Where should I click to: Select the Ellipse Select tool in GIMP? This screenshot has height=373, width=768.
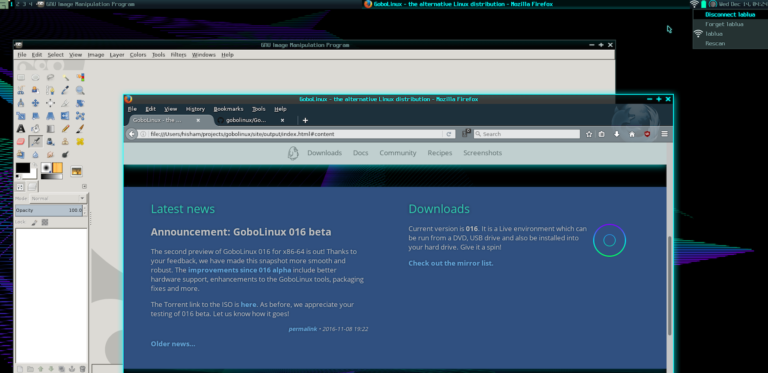tap(35, 77)
